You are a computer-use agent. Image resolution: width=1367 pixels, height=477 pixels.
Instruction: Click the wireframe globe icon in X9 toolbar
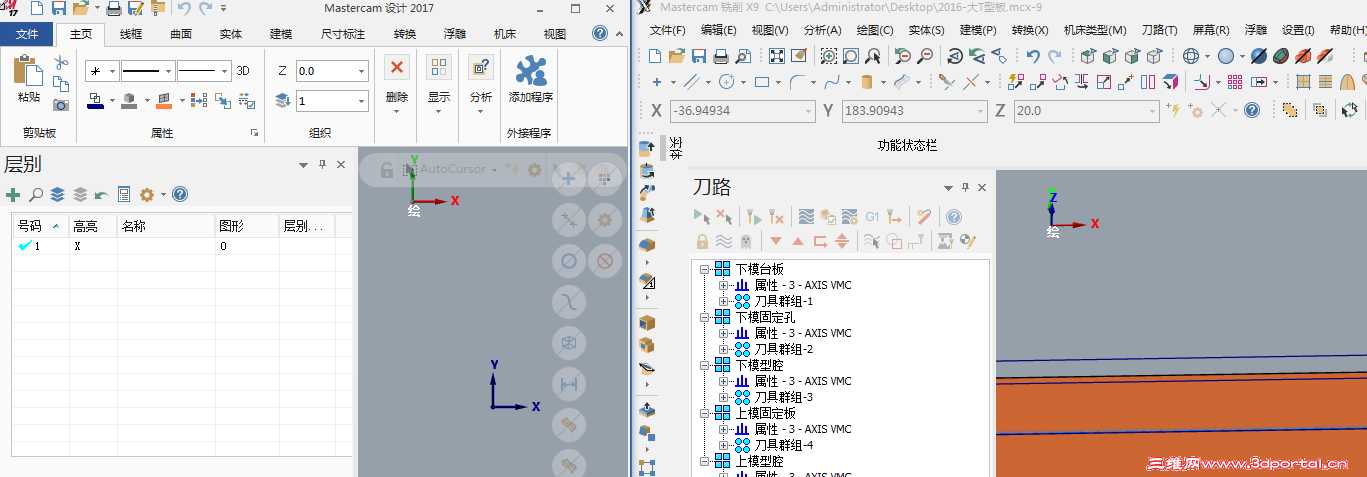point(1191,55)
